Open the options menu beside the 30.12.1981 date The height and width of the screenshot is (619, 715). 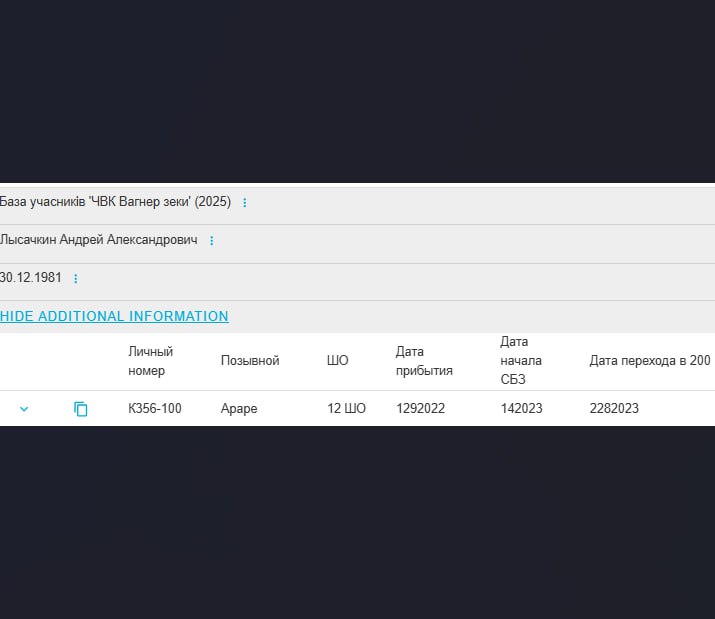pos(76,279)
